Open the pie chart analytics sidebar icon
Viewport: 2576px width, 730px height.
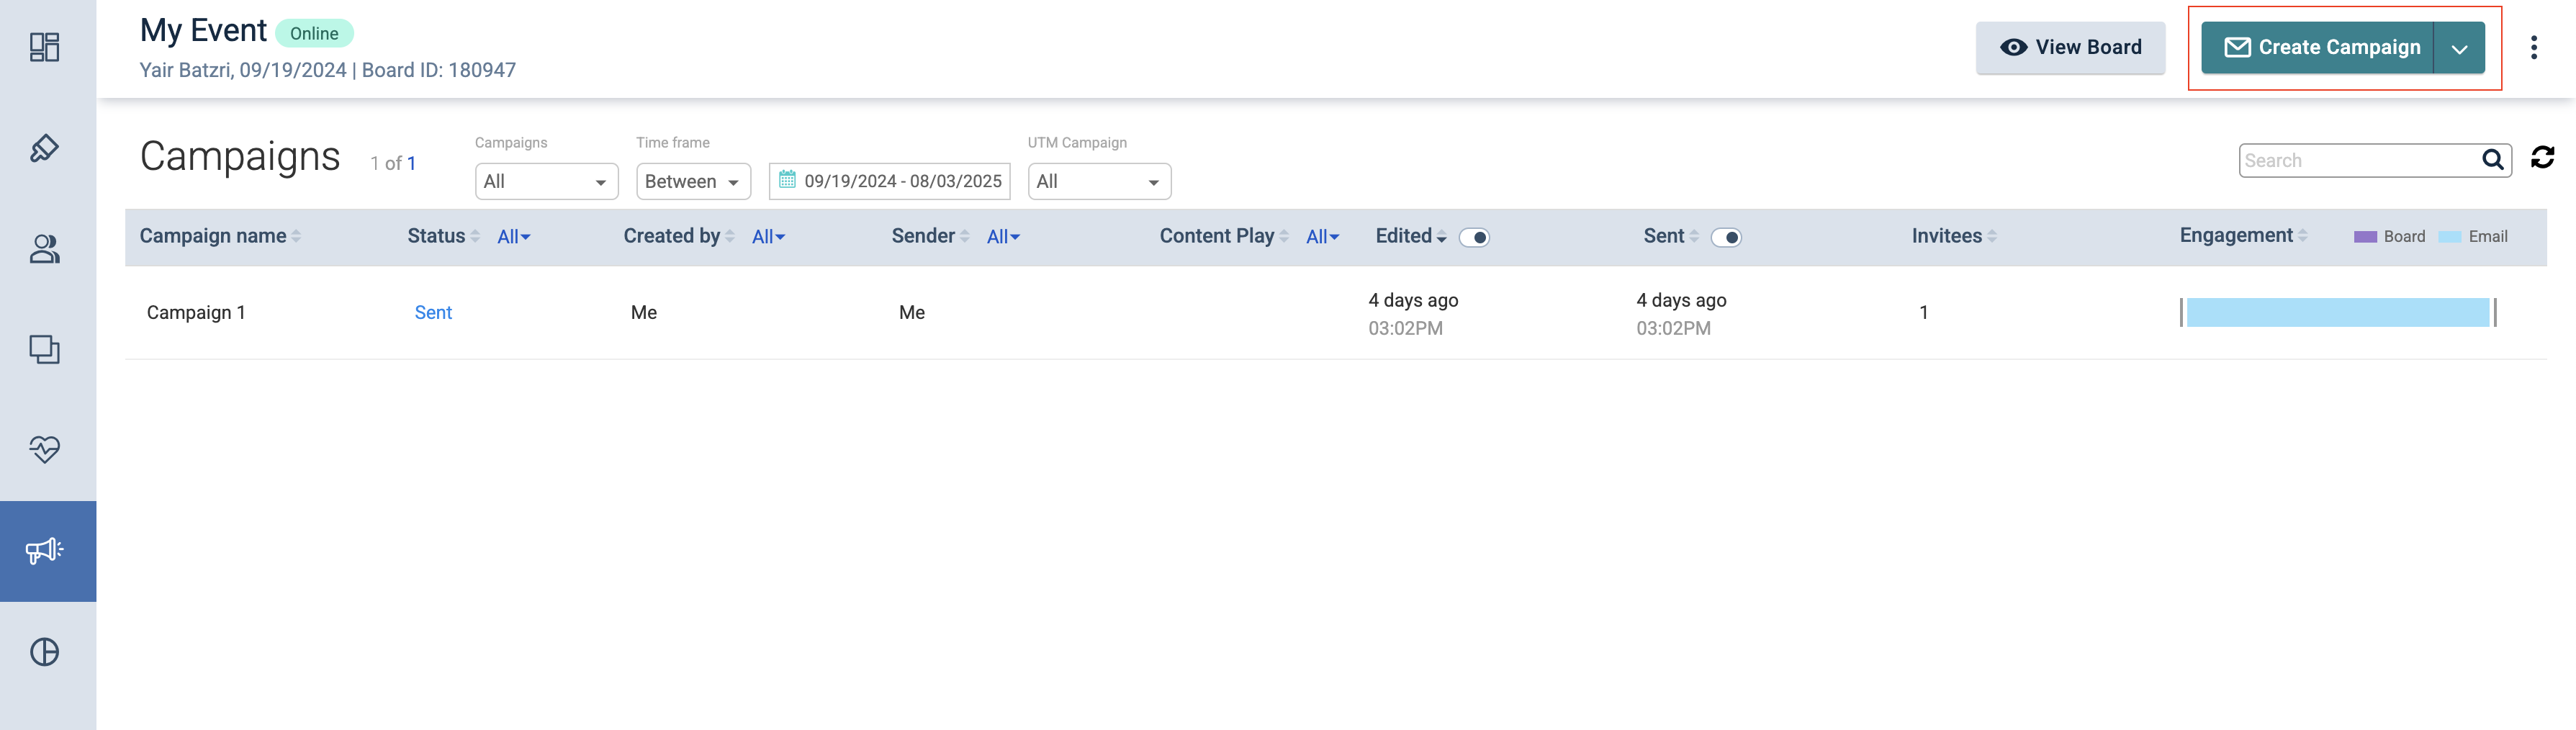click(44, 652)
